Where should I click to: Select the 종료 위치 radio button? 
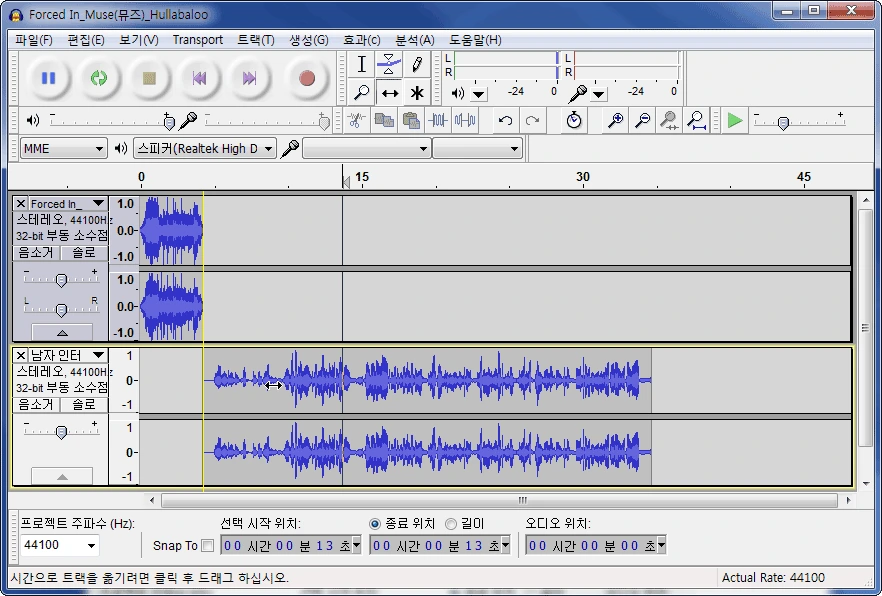click(x=376, y=523)
